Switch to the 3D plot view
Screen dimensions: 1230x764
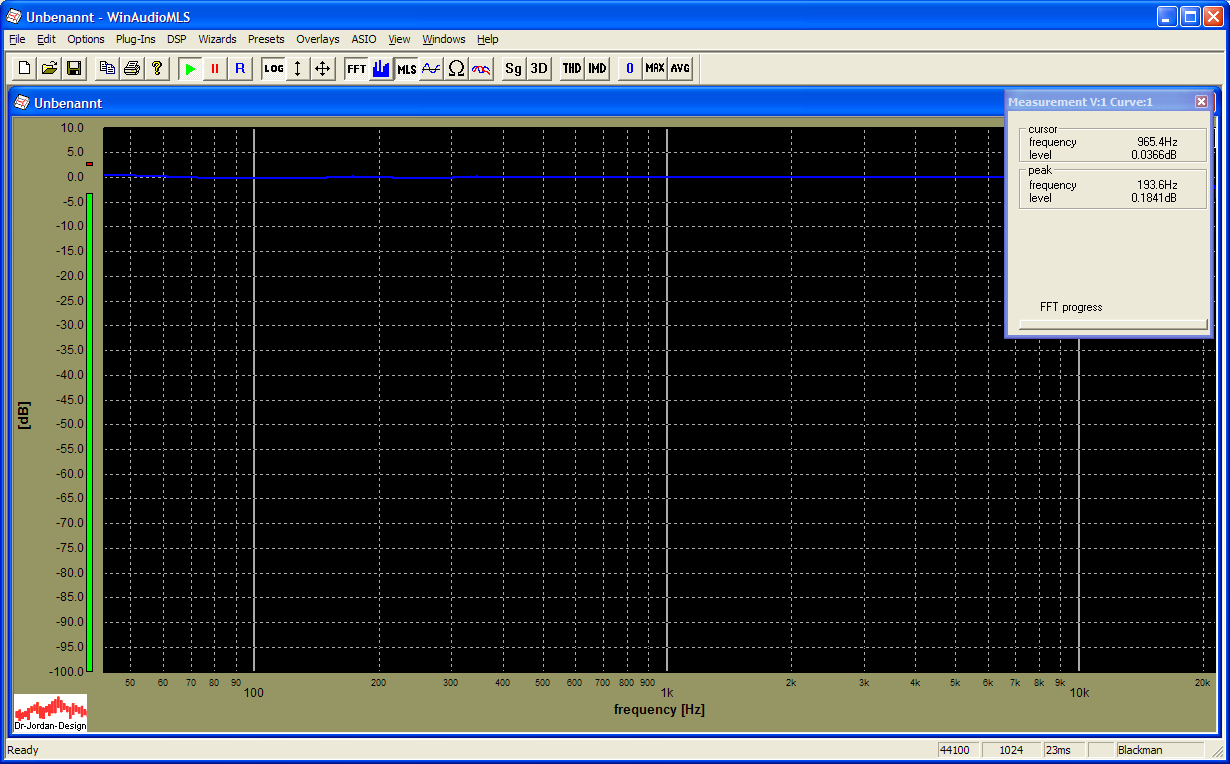(x=538, y=69)
